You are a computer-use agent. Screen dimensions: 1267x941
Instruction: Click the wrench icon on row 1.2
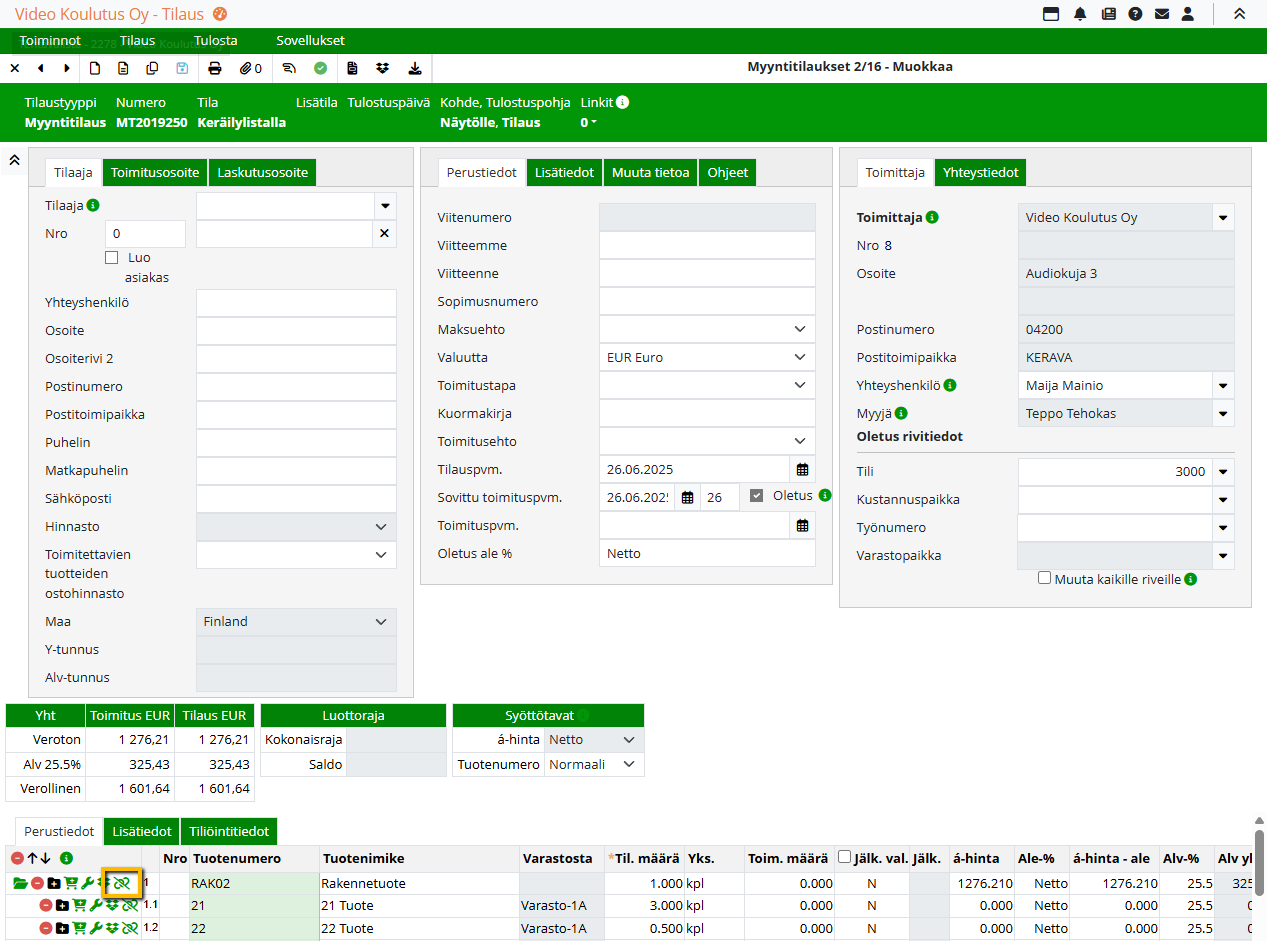96,928
